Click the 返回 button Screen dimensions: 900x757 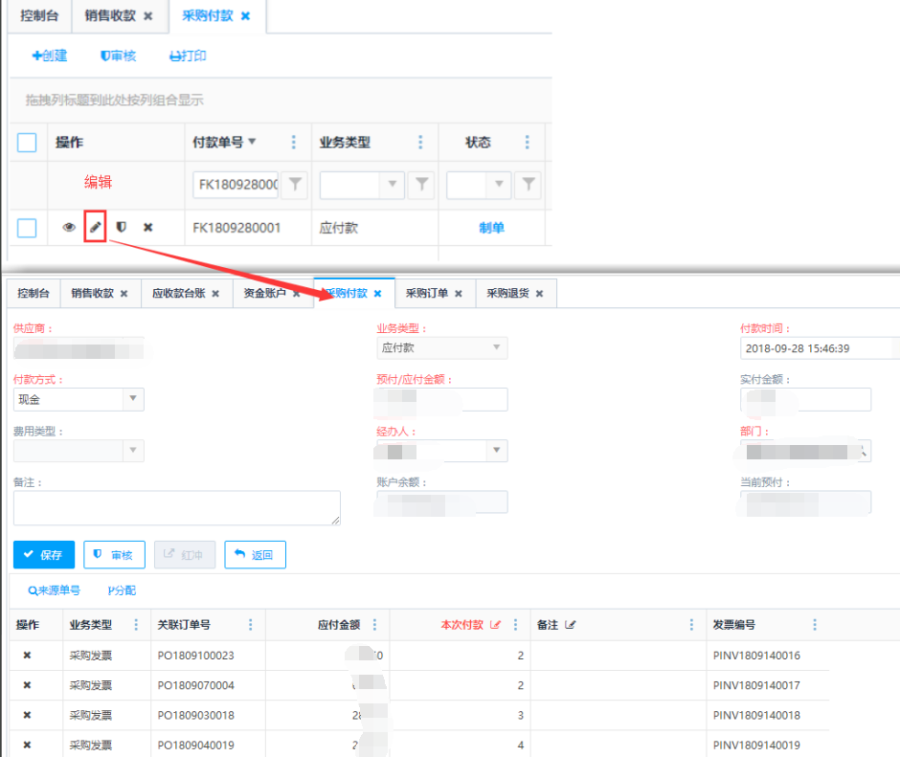(x=255, y=554)
